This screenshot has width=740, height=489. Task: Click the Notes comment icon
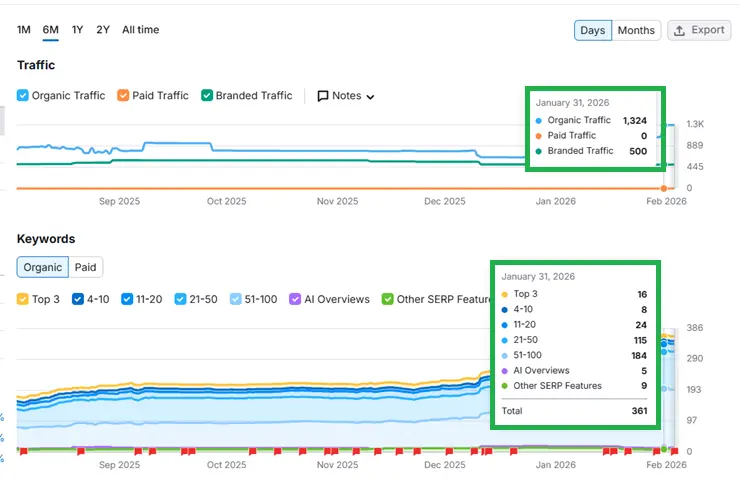pyautogui.click(x=323, y=96)
